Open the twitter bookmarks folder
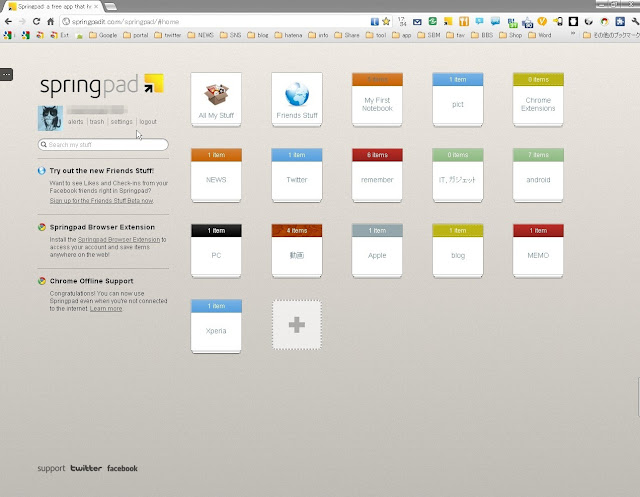The width and height of the screenshot is (640, 497). [x=168, y=35]
